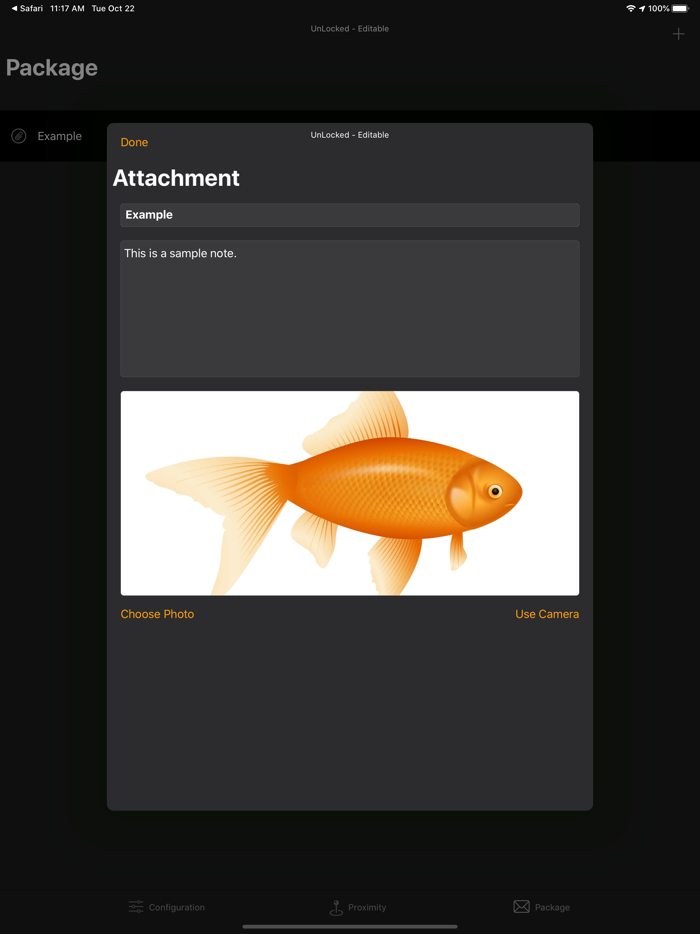The height and width of the screenshot is (934, 700).
Task: Switch to the Package tab
Action: tap(542, 907)
